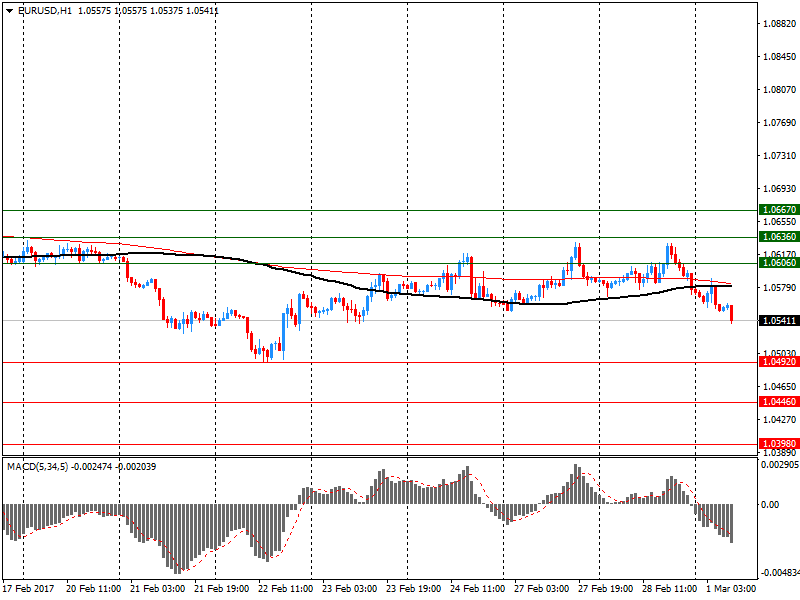Click the 17 Feb 2017 time axis label

(x=28, y=588)
